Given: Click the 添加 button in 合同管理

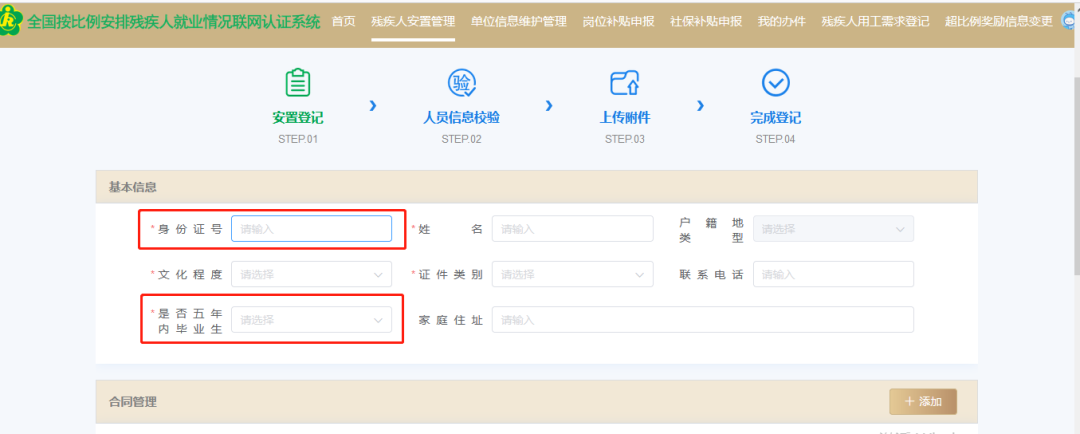Looking at the screenshot, I should (923, 402).
